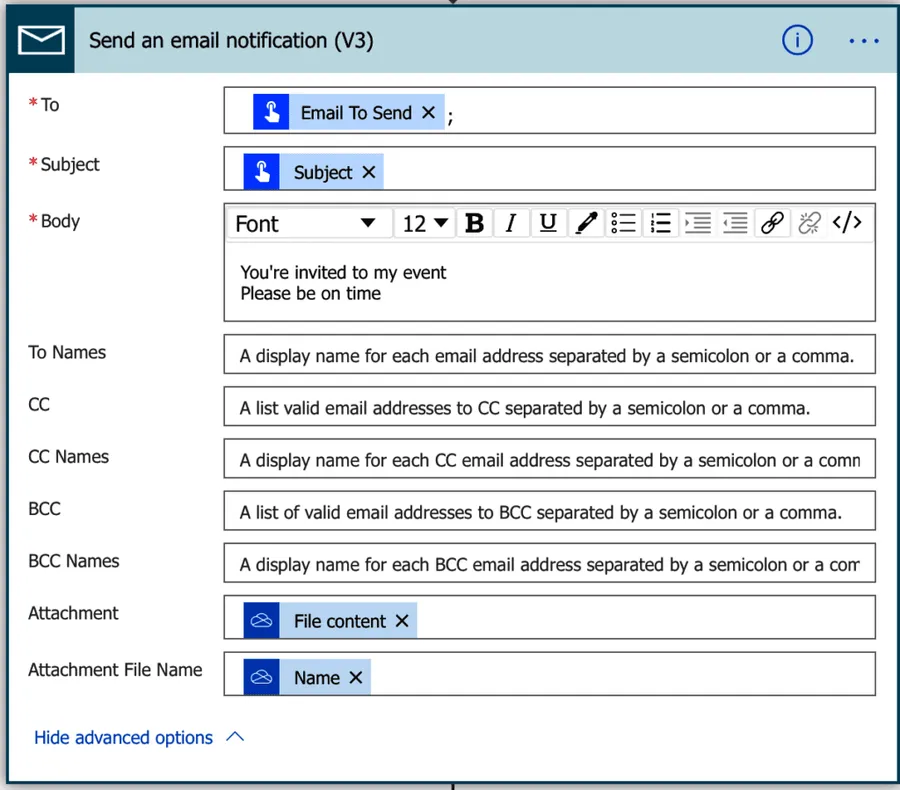Click the info icon in the header

pos(797,41)
